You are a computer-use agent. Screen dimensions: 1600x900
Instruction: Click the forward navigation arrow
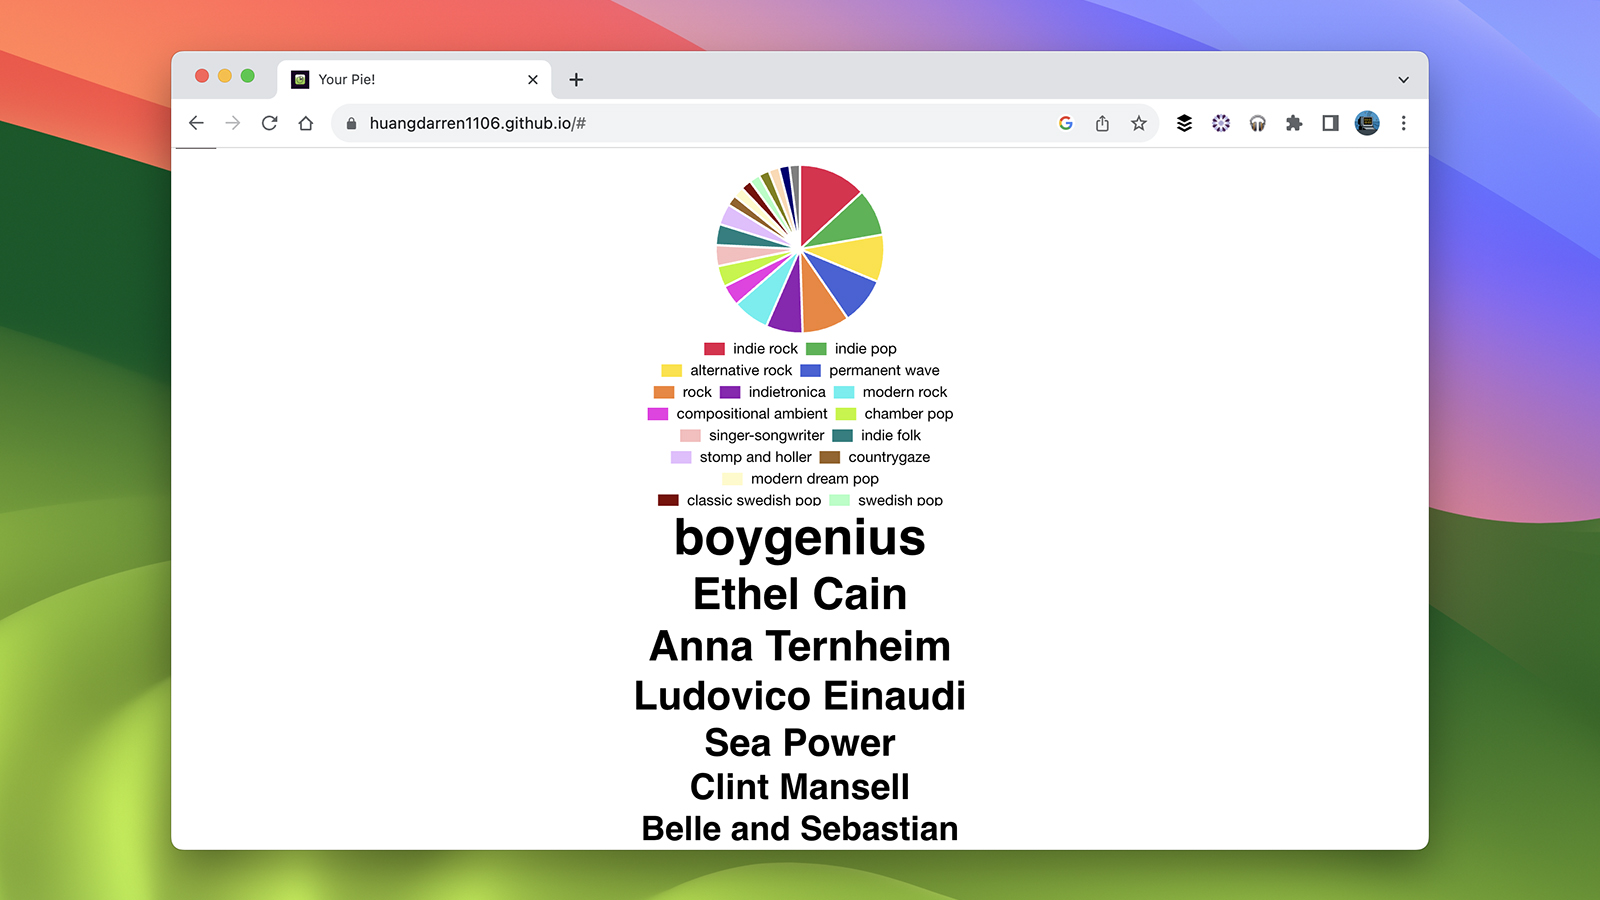click(x=233, y=123)
